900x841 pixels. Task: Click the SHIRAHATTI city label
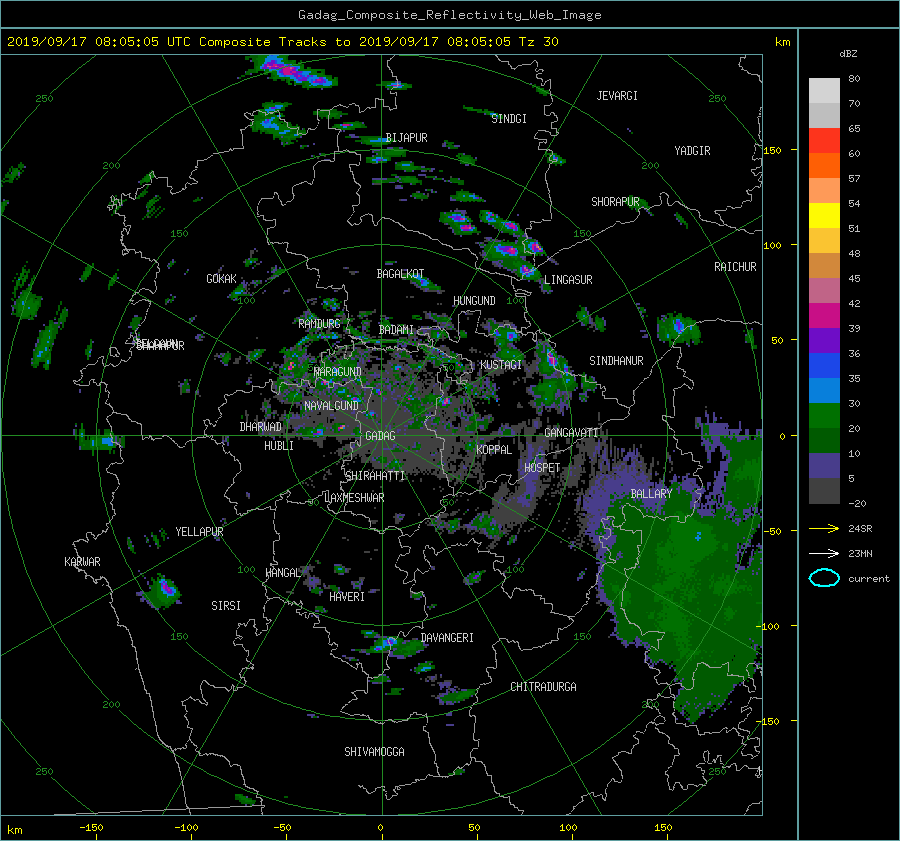pyautogui.click(x=375, y=476)
